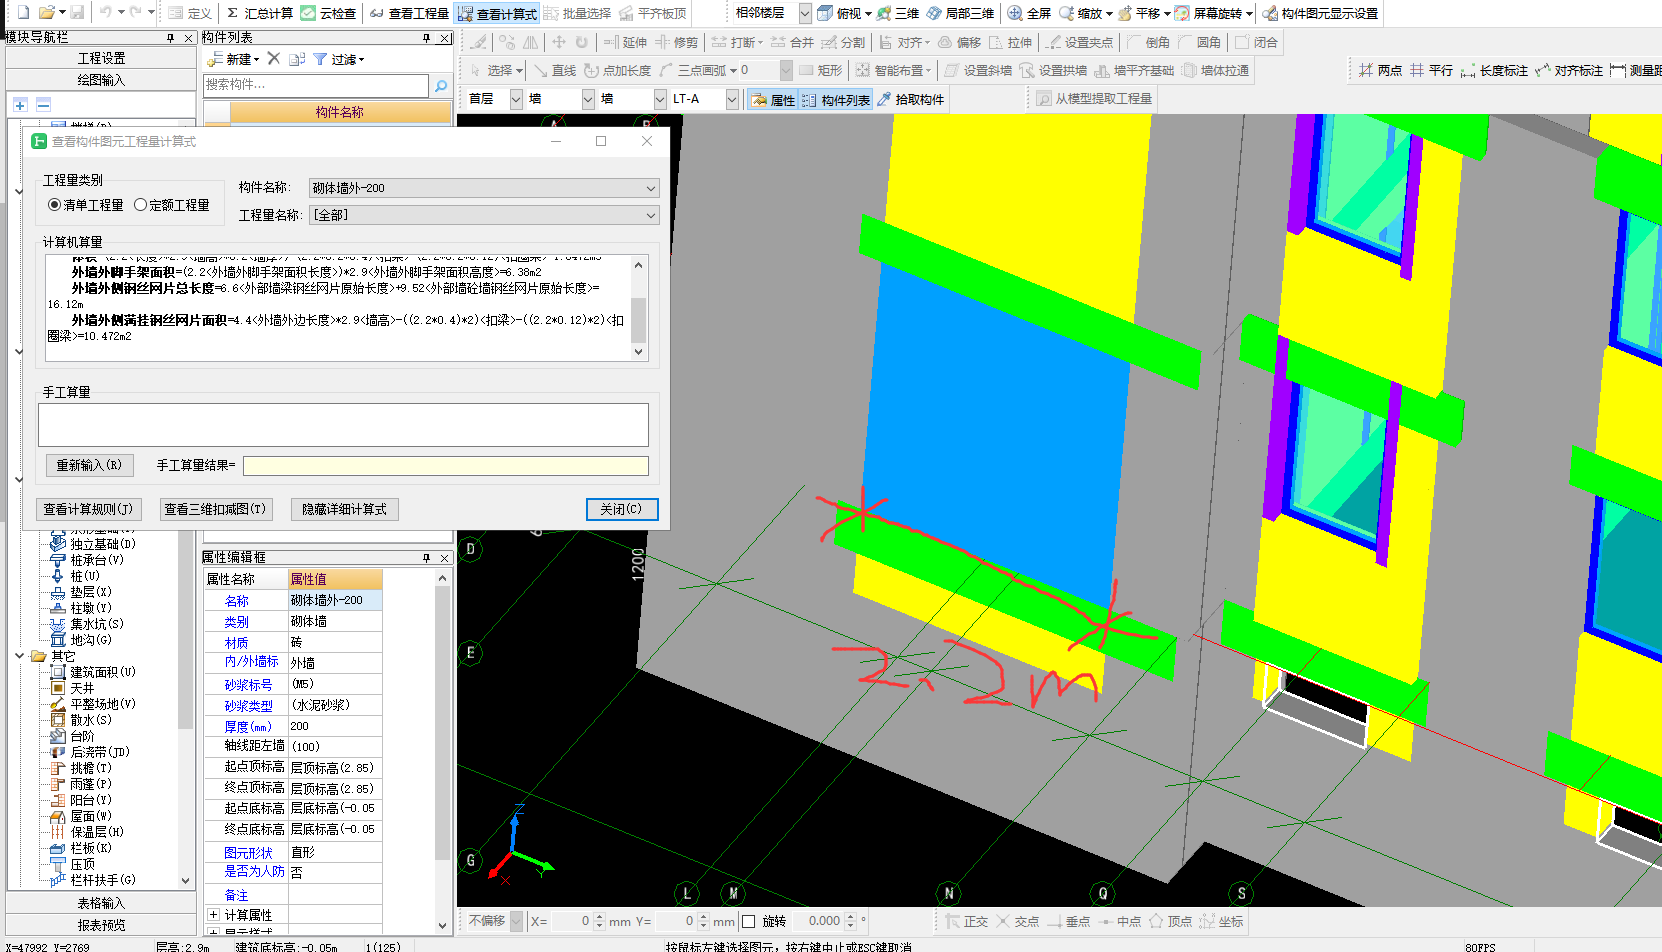Toggle 正交 orthogonal snap mode
This screenshot has height=952, width=1662.
(967, 921)
